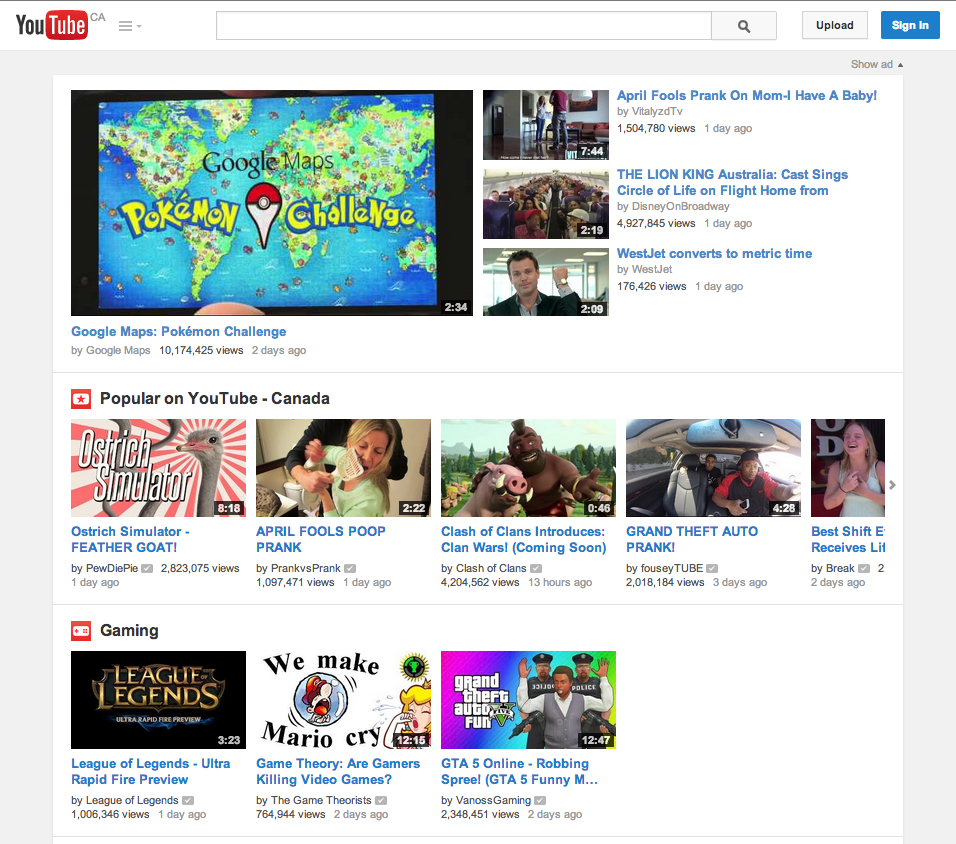The image size is (956, 844).
Task: Click the verified badge beside fouseyTUBE
Action: click(x=712, y=568)
